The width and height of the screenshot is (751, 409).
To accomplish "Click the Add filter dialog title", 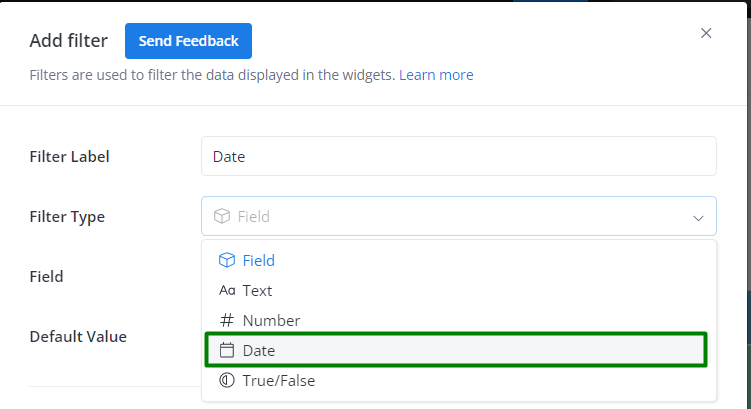I will tap(68, 41).
